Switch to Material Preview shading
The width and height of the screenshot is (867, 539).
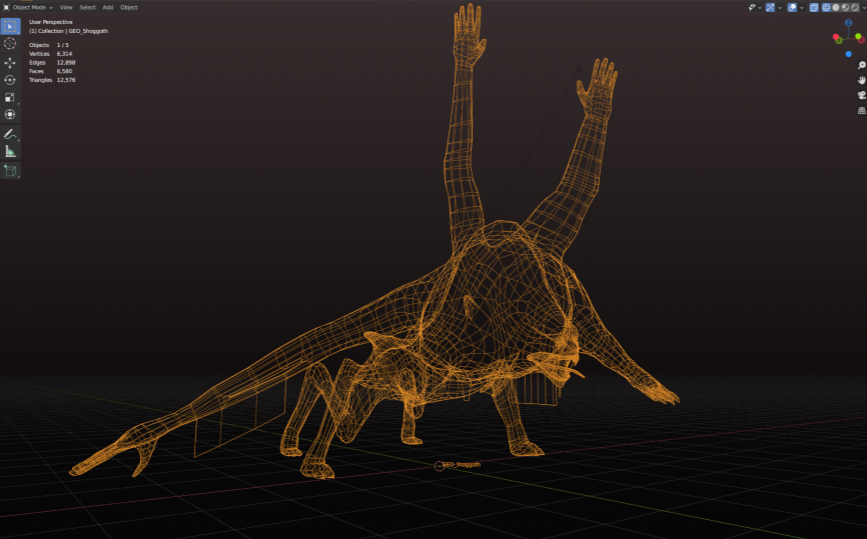(845, 7)
